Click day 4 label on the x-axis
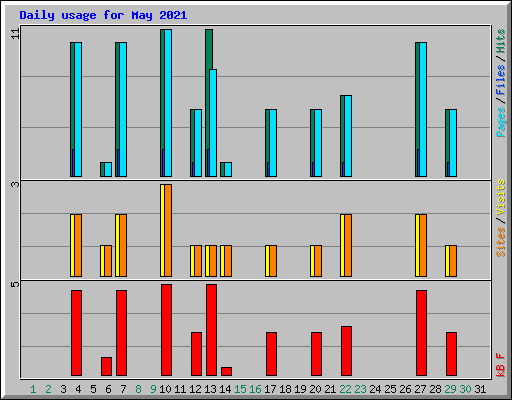Viewport: 512px width, 400px height. point(78,389)
